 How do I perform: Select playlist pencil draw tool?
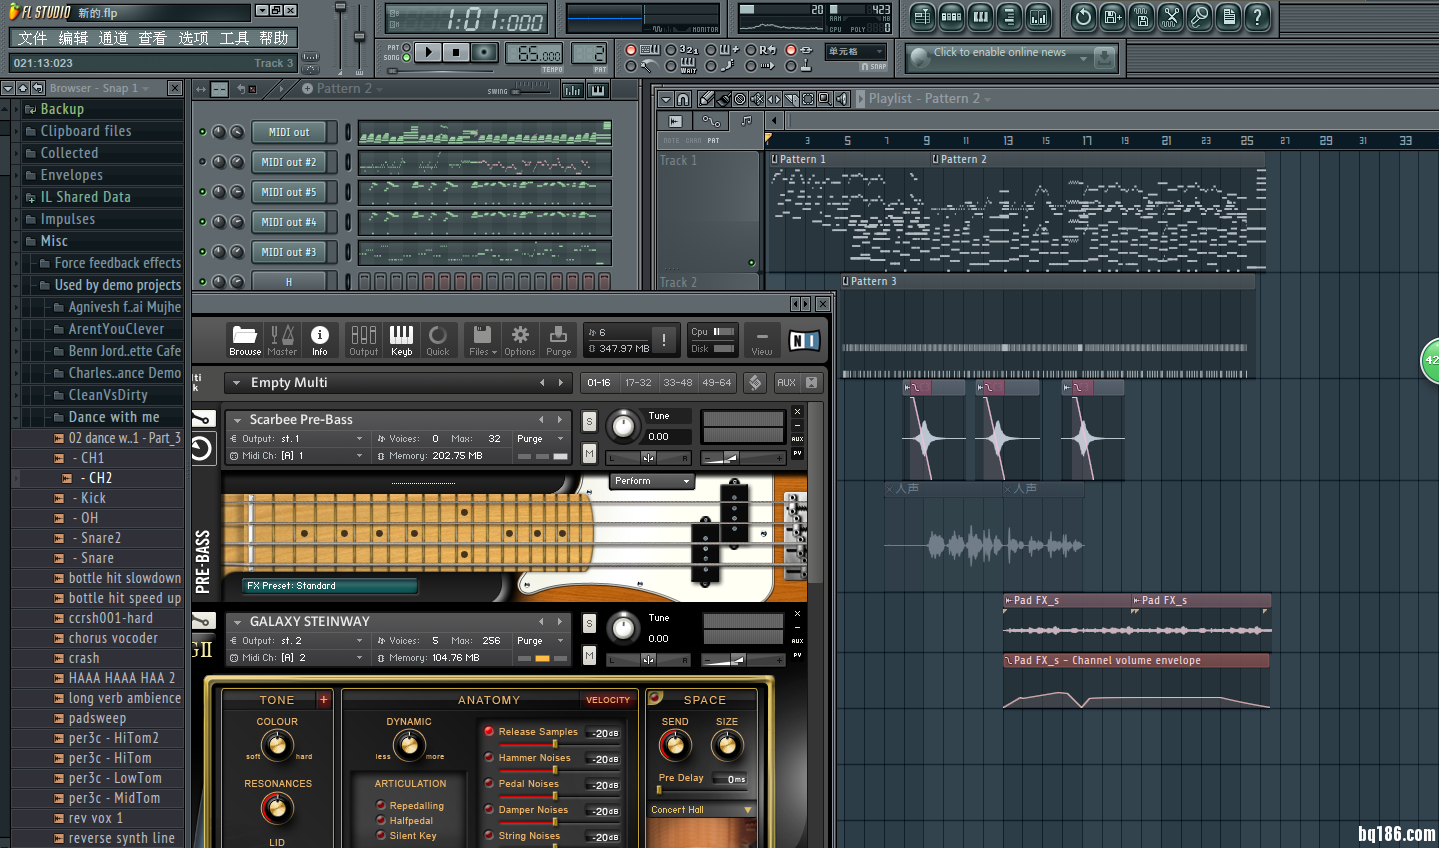click(706, 99)
